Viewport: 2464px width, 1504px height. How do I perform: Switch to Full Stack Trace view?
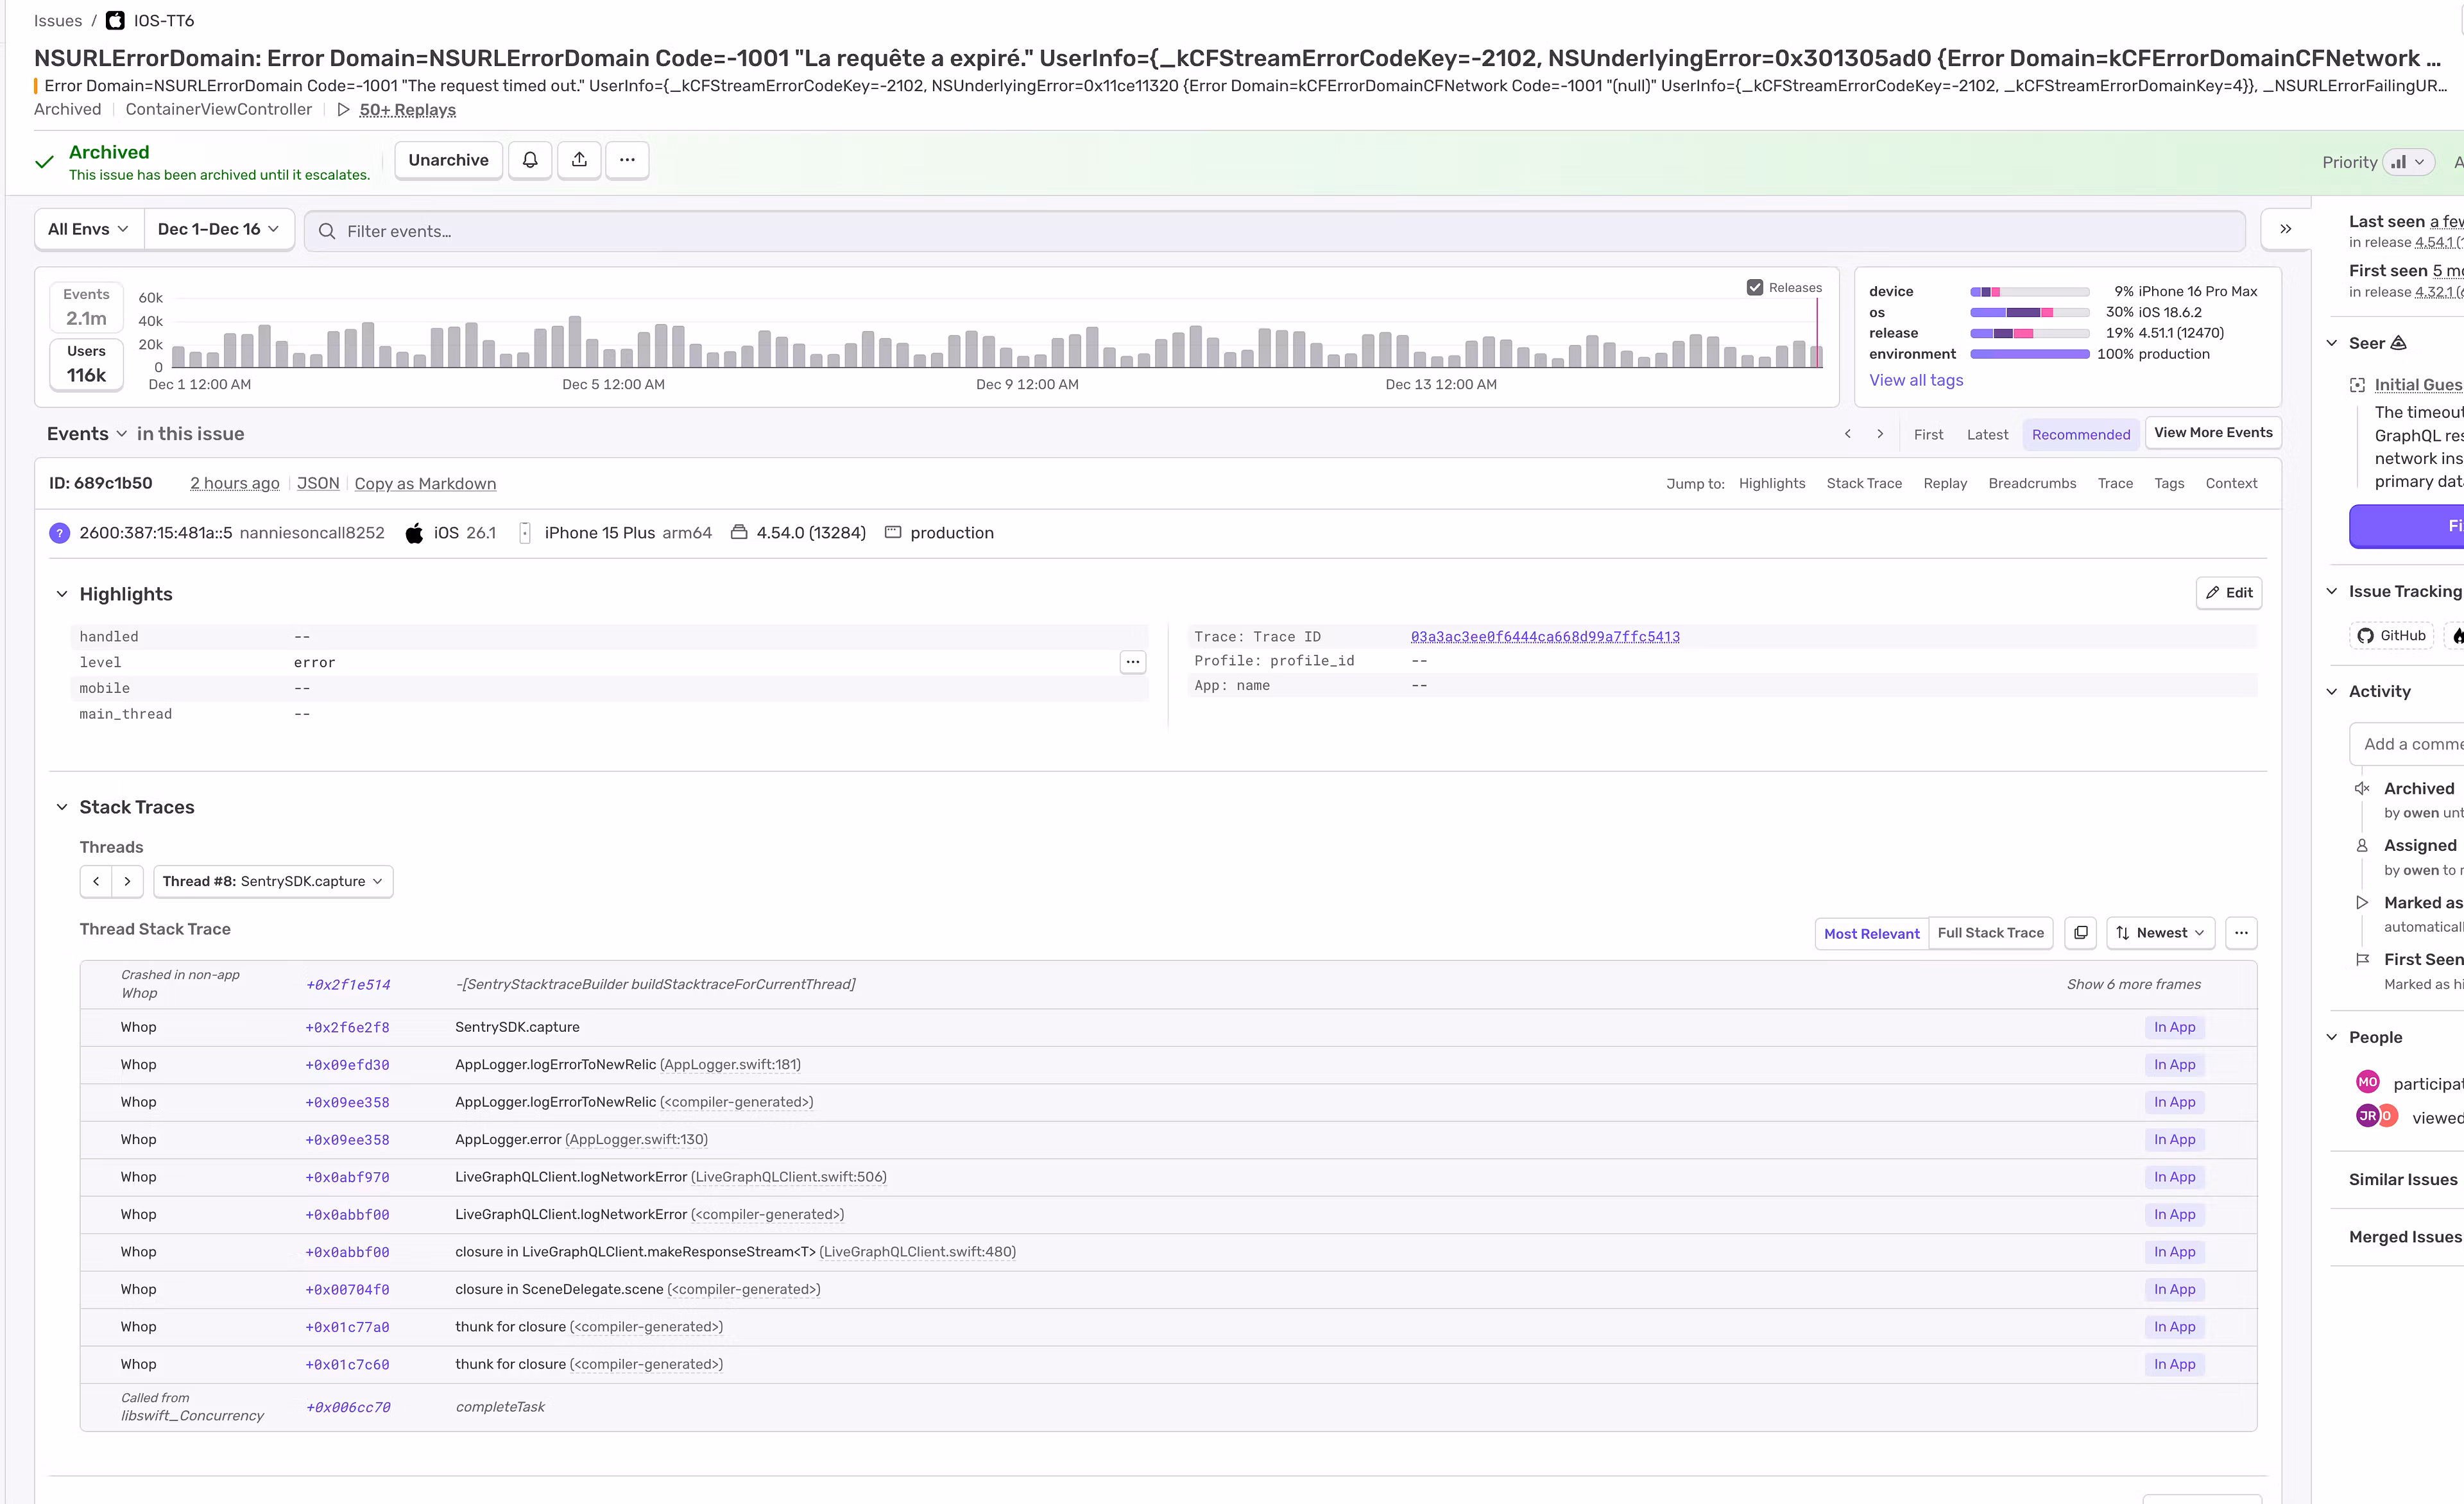[x=1990, y=933]
